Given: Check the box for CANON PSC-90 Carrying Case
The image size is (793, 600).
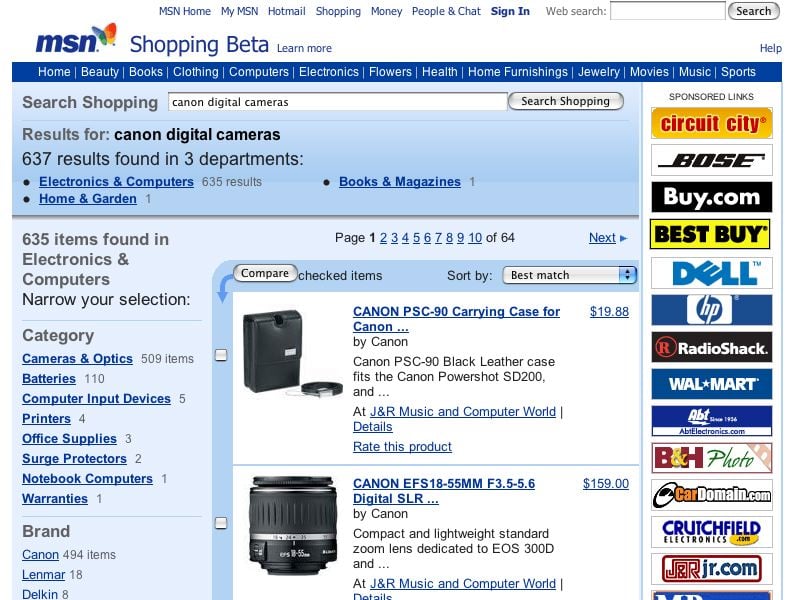Looking at the screenshot, I should pyautogui.click(x=221, y=355).
